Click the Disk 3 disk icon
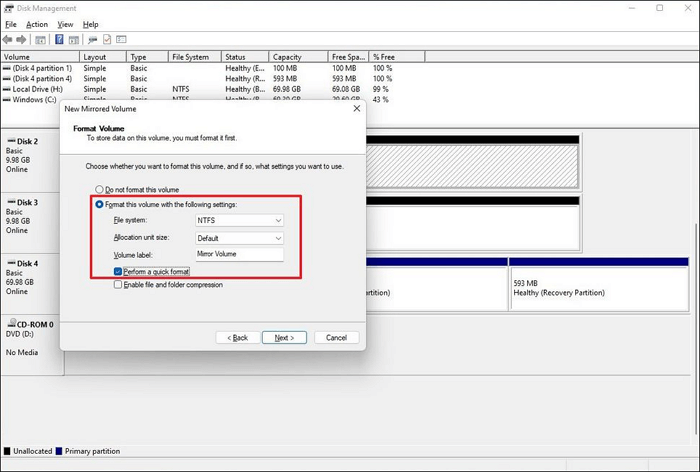700x472 pixels. point(11,202)
